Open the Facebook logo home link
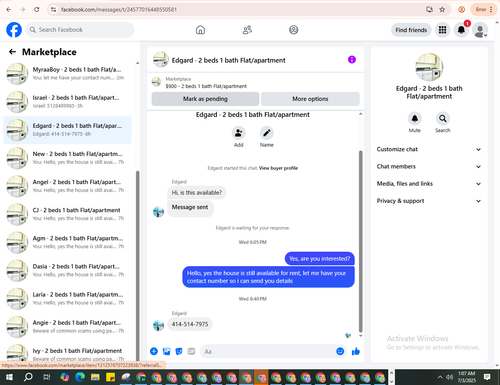 (14, 30)
